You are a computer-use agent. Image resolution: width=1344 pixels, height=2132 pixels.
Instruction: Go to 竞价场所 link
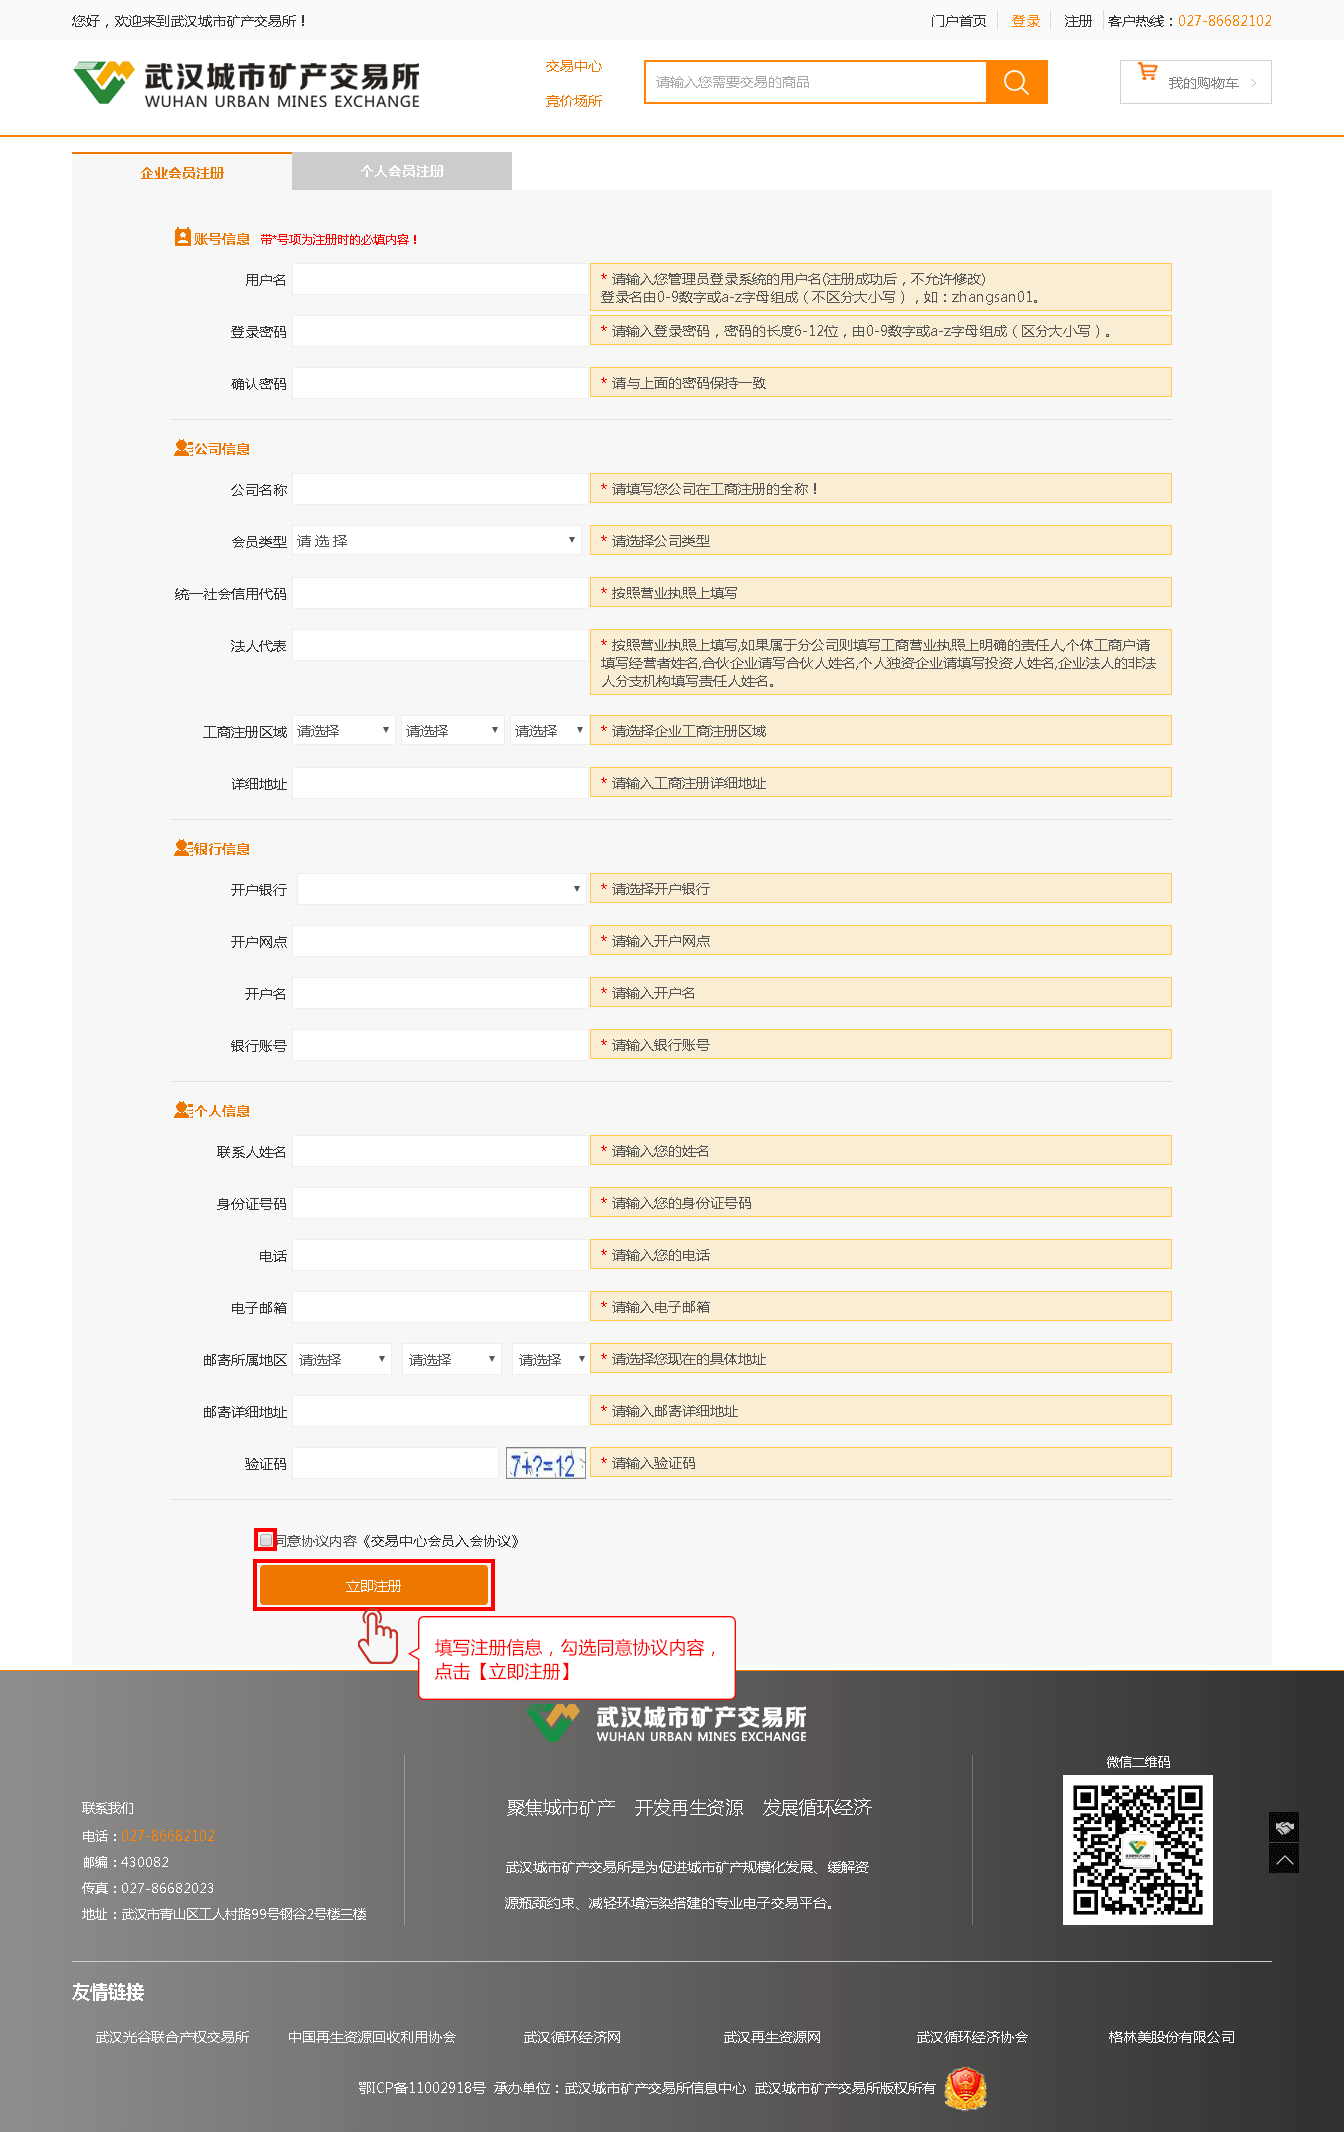click(573, 101)
